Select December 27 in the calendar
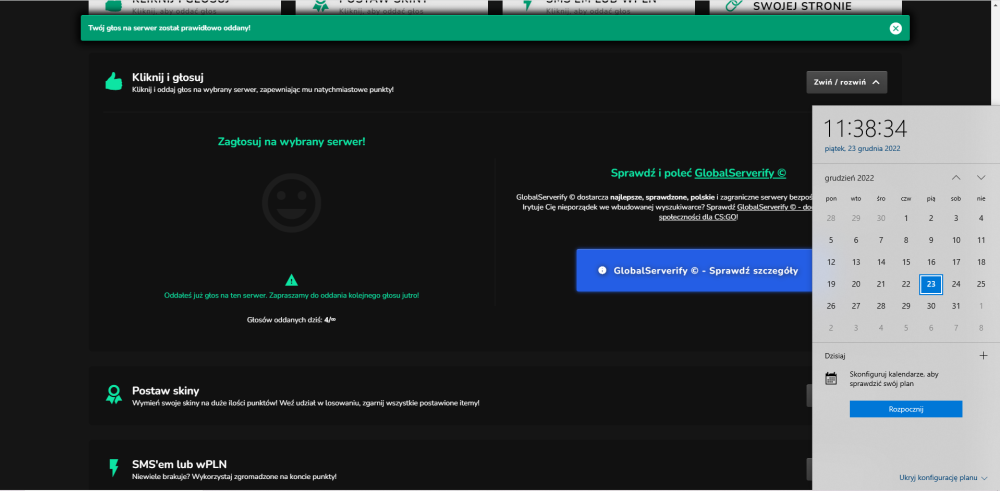Image resolution: width=1000 pixels, height=491 pixels. click(x=856, y=306)
